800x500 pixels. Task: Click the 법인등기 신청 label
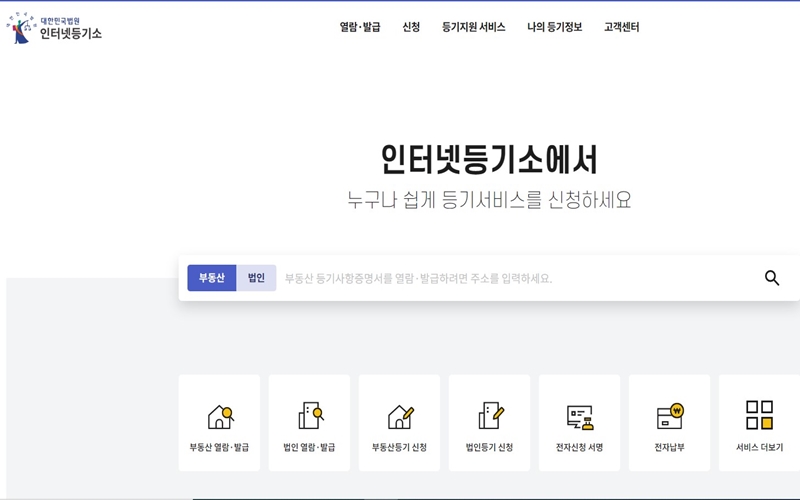point(489,447)
